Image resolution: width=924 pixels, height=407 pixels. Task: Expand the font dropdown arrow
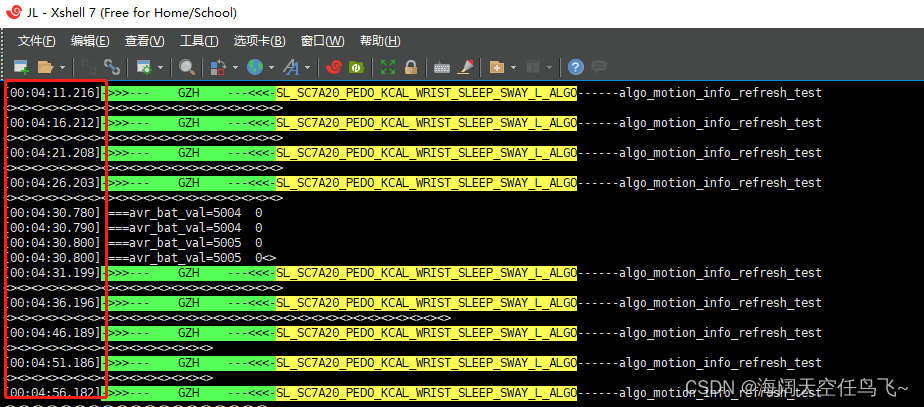[x=308, y=68]
